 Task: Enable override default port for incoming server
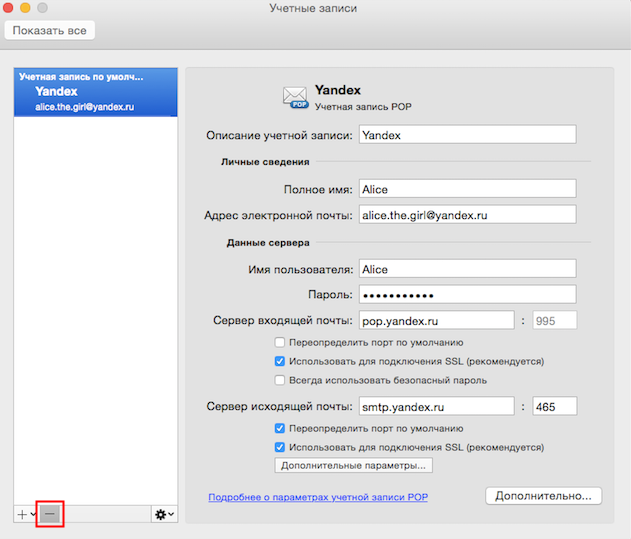(x=280, y=342)
